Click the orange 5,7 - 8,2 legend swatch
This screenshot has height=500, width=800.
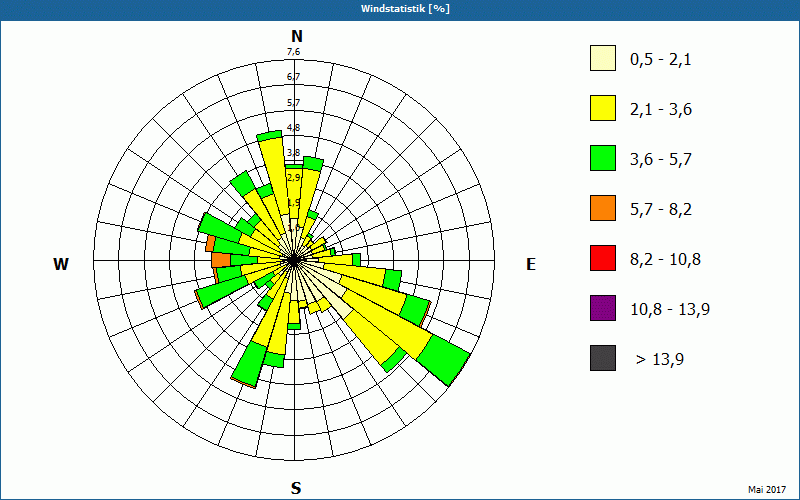click(x=603, y=208)
